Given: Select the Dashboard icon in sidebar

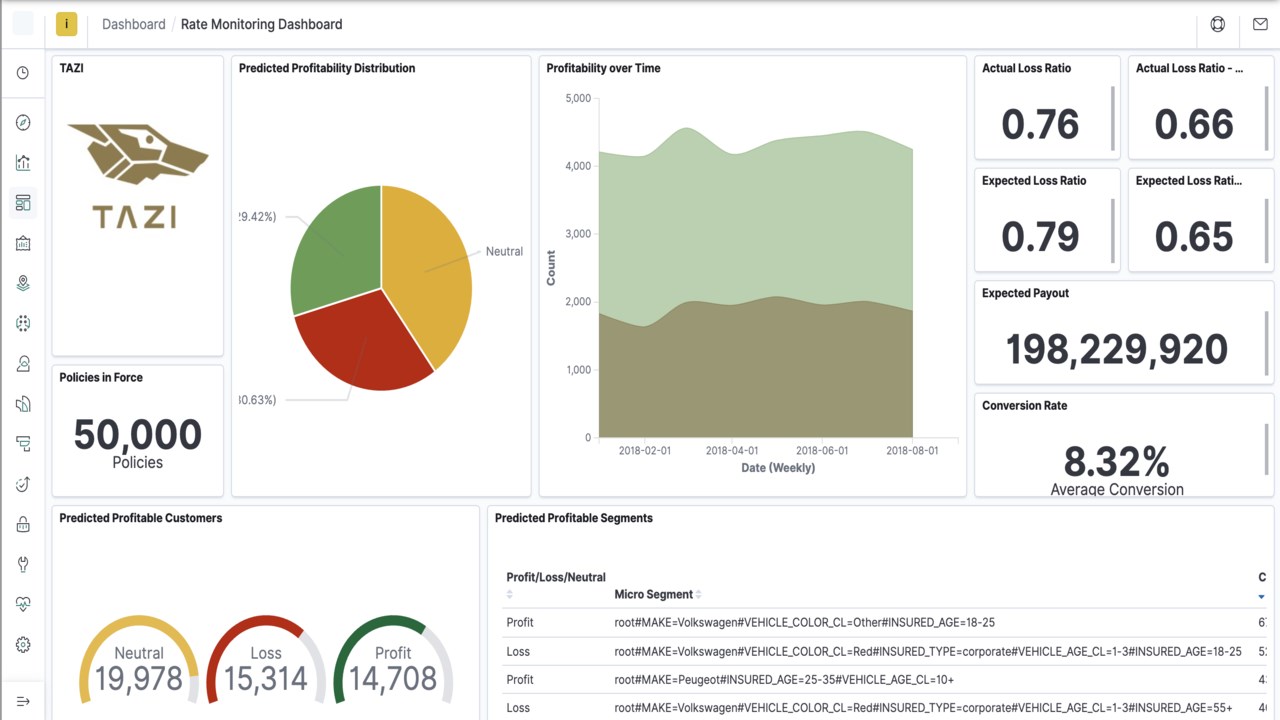Looking at the screenshot, I should click(x=23, y=203).
